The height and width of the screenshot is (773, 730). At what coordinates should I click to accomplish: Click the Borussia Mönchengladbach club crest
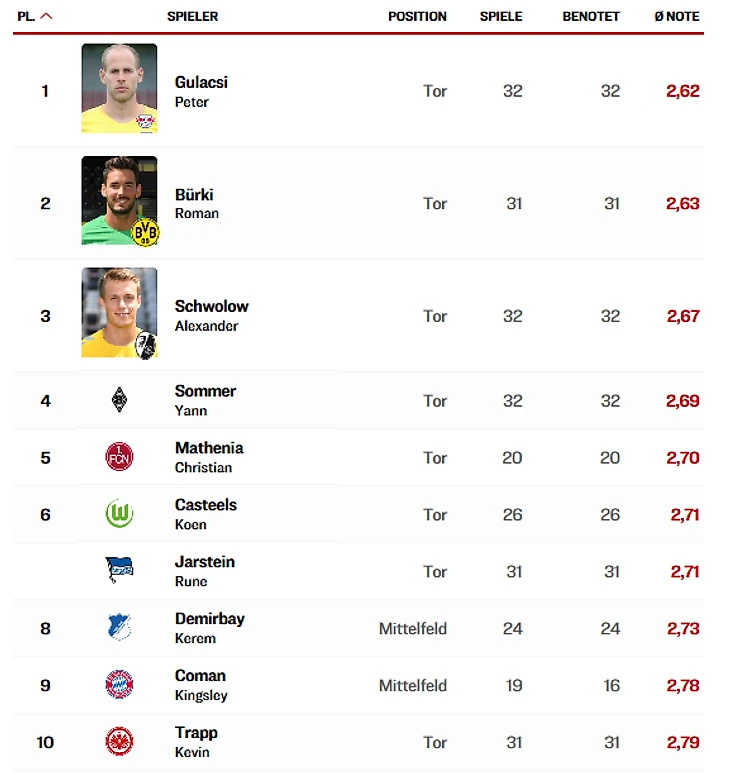[x=119, y=401]
